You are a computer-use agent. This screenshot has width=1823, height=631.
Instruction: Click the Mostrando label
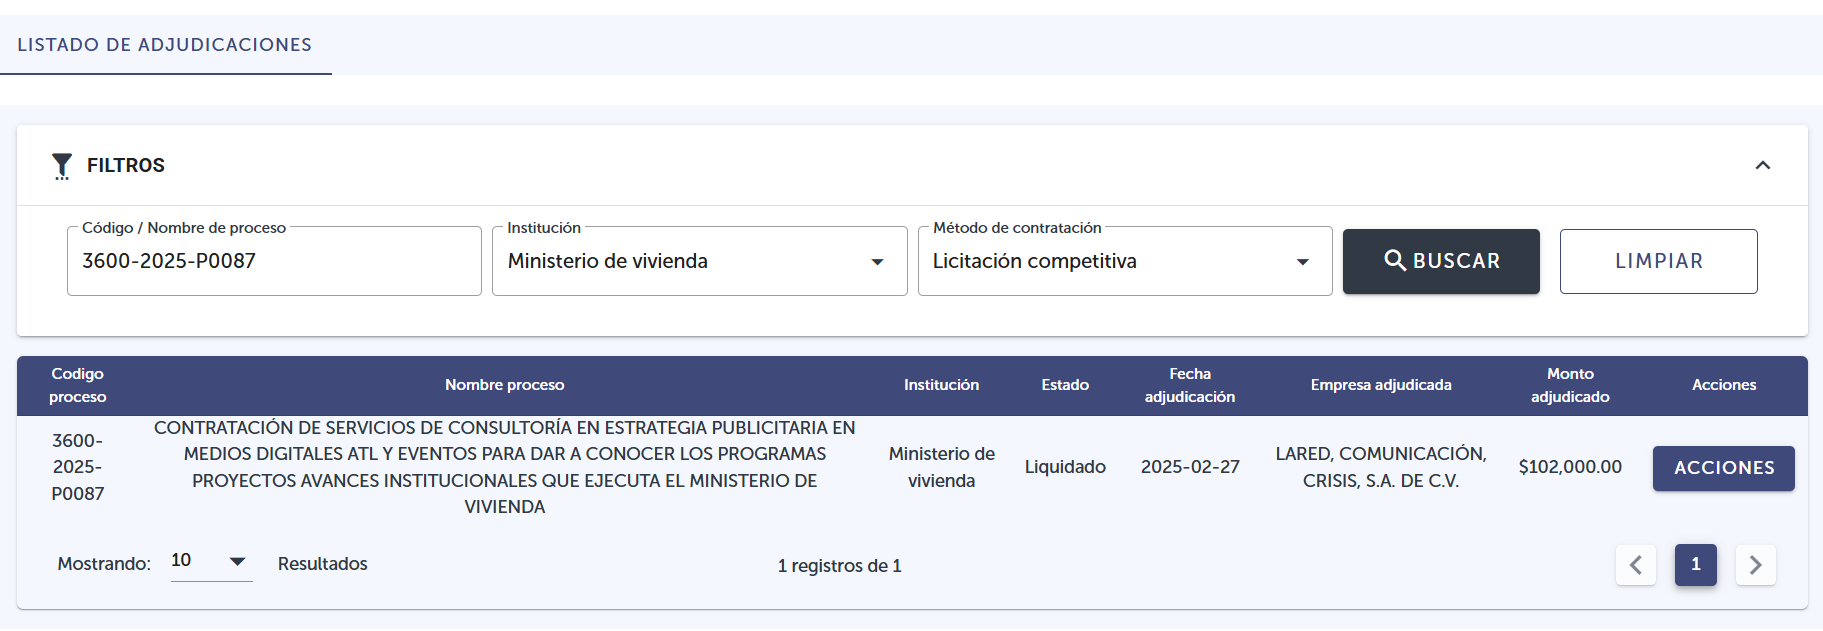[104, 564]
